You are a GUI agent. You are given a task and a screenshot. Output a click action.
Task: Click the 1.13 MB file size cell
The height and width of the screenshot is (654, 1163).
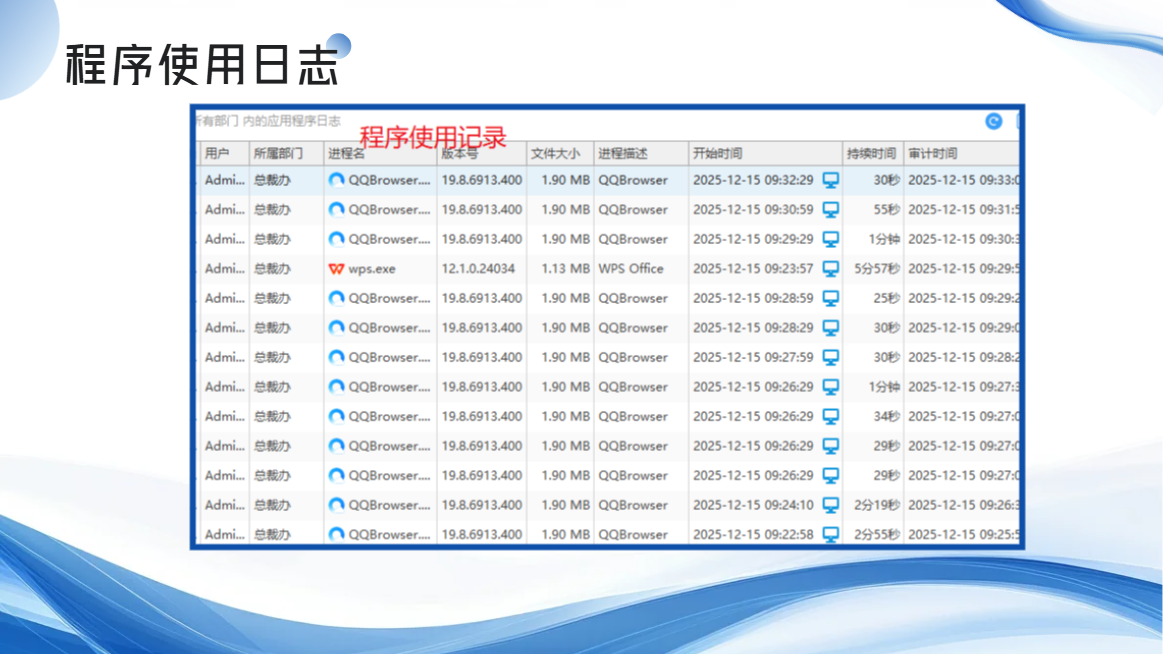[x=565, y=269]
